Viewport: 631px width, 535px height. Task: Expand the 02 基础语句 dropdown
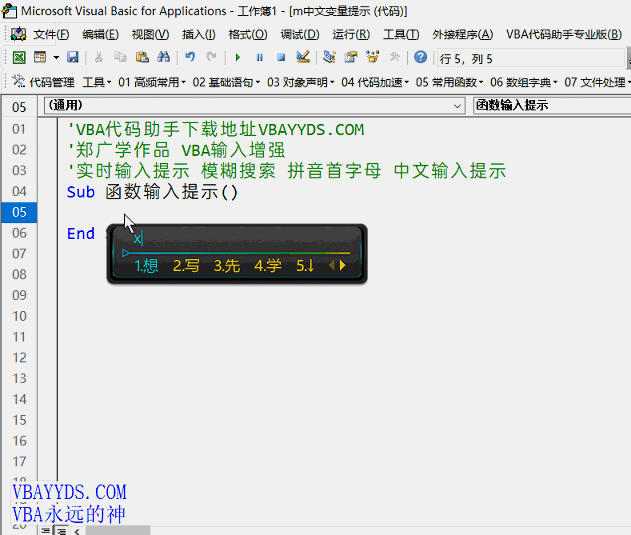click(226, 82)
